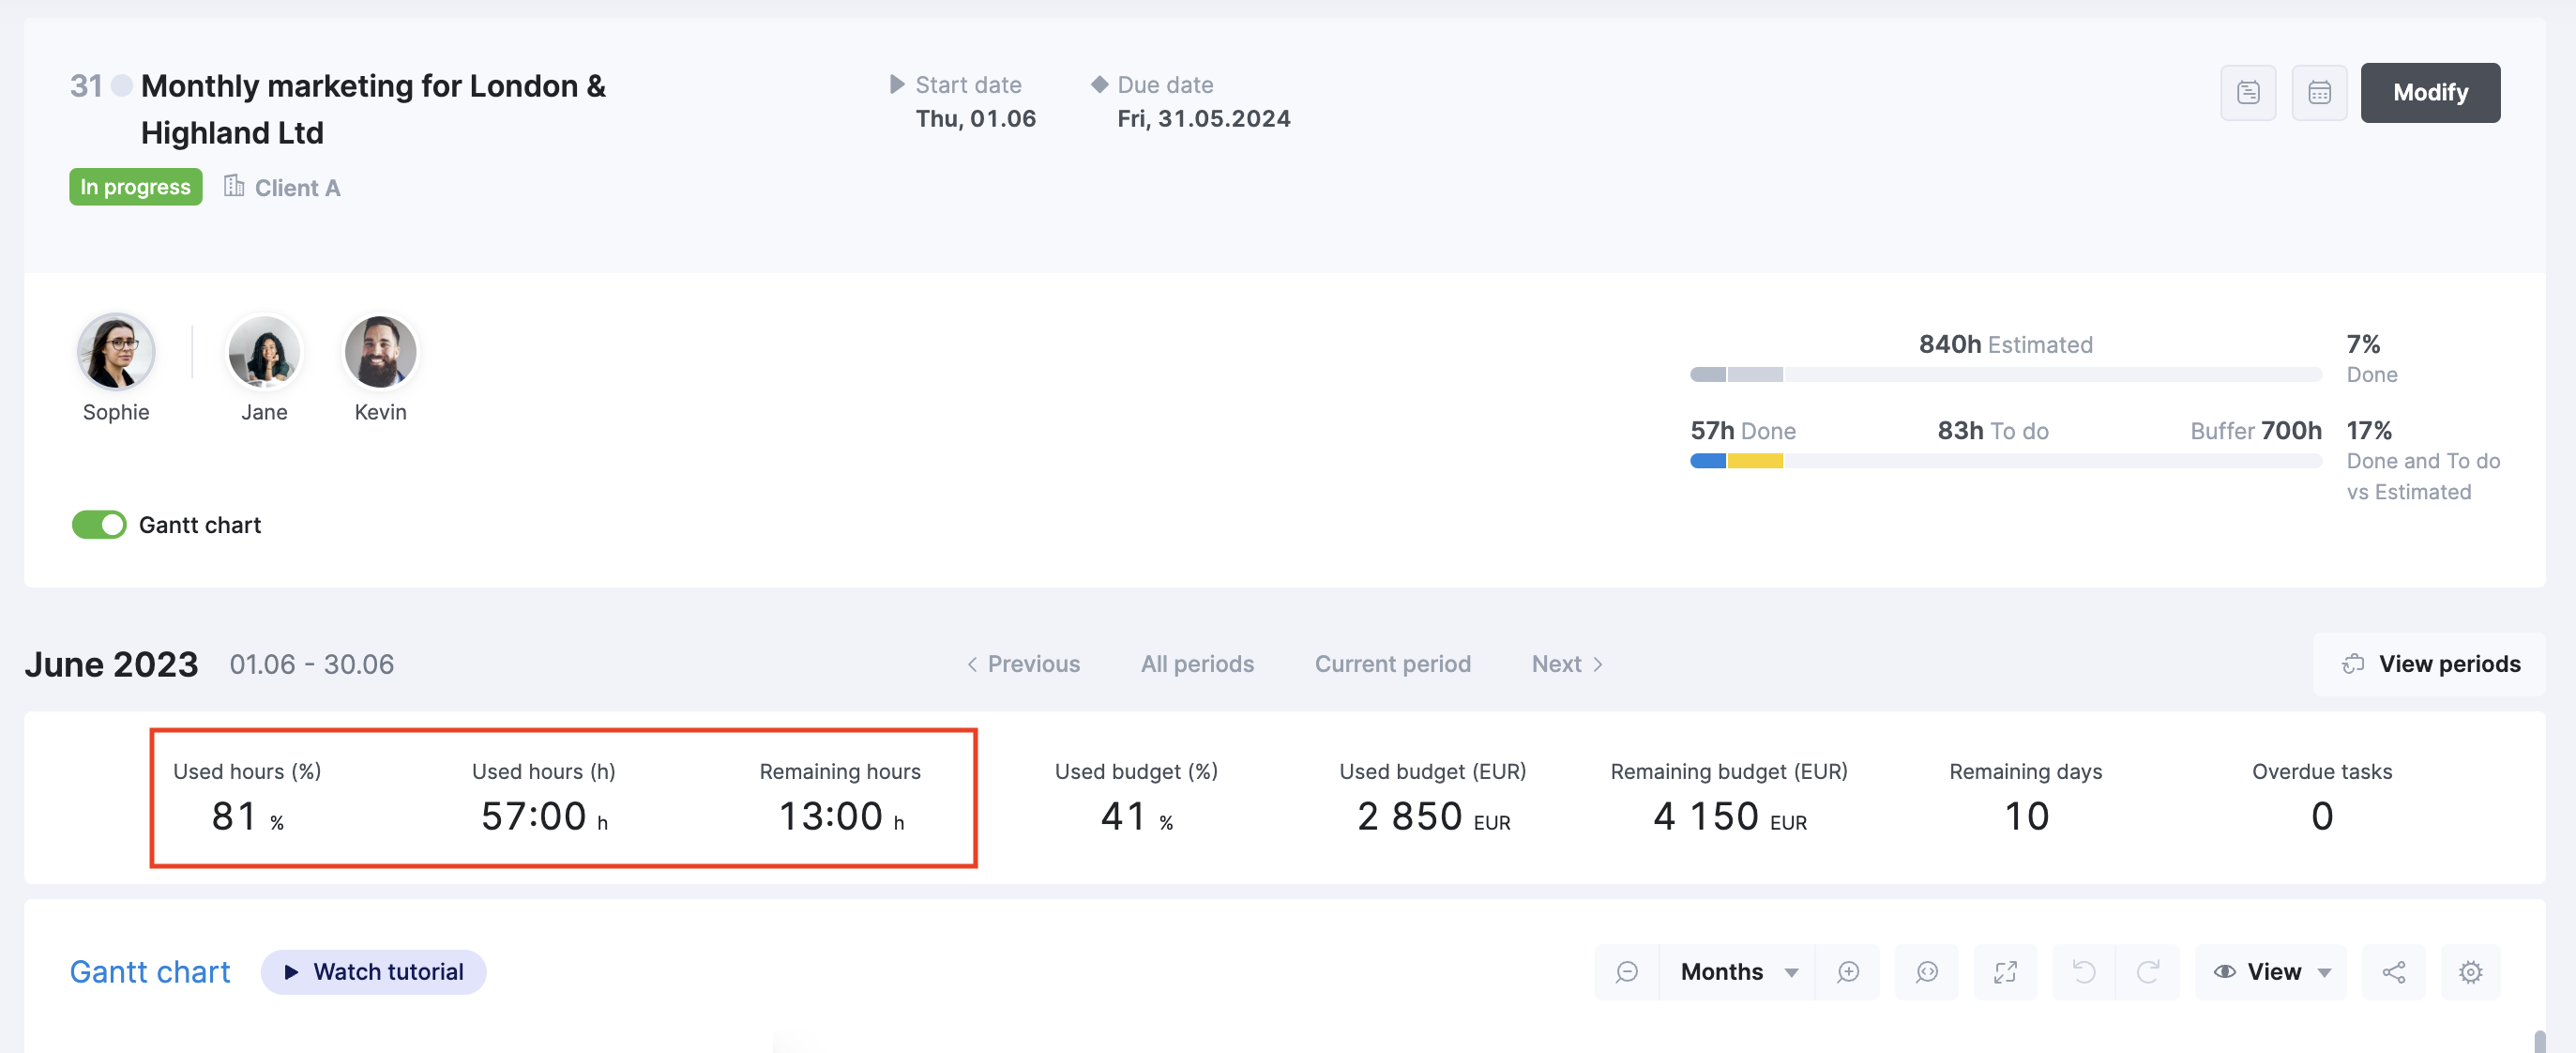2576x1053 pixels.
Task: Click the Gantt share icon
Action: point(2393,971)
